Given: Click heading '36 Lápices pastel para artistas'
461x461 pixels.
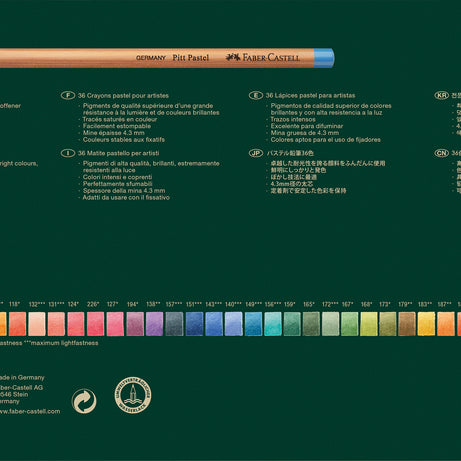Looking at the screenshot, I should (310, 96).
